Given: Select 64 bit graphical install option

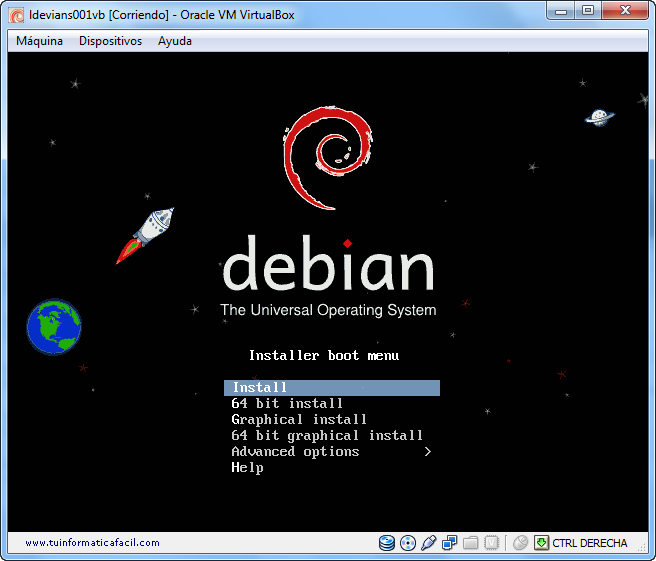Looking at the screenshot, I should click(327, 435).
